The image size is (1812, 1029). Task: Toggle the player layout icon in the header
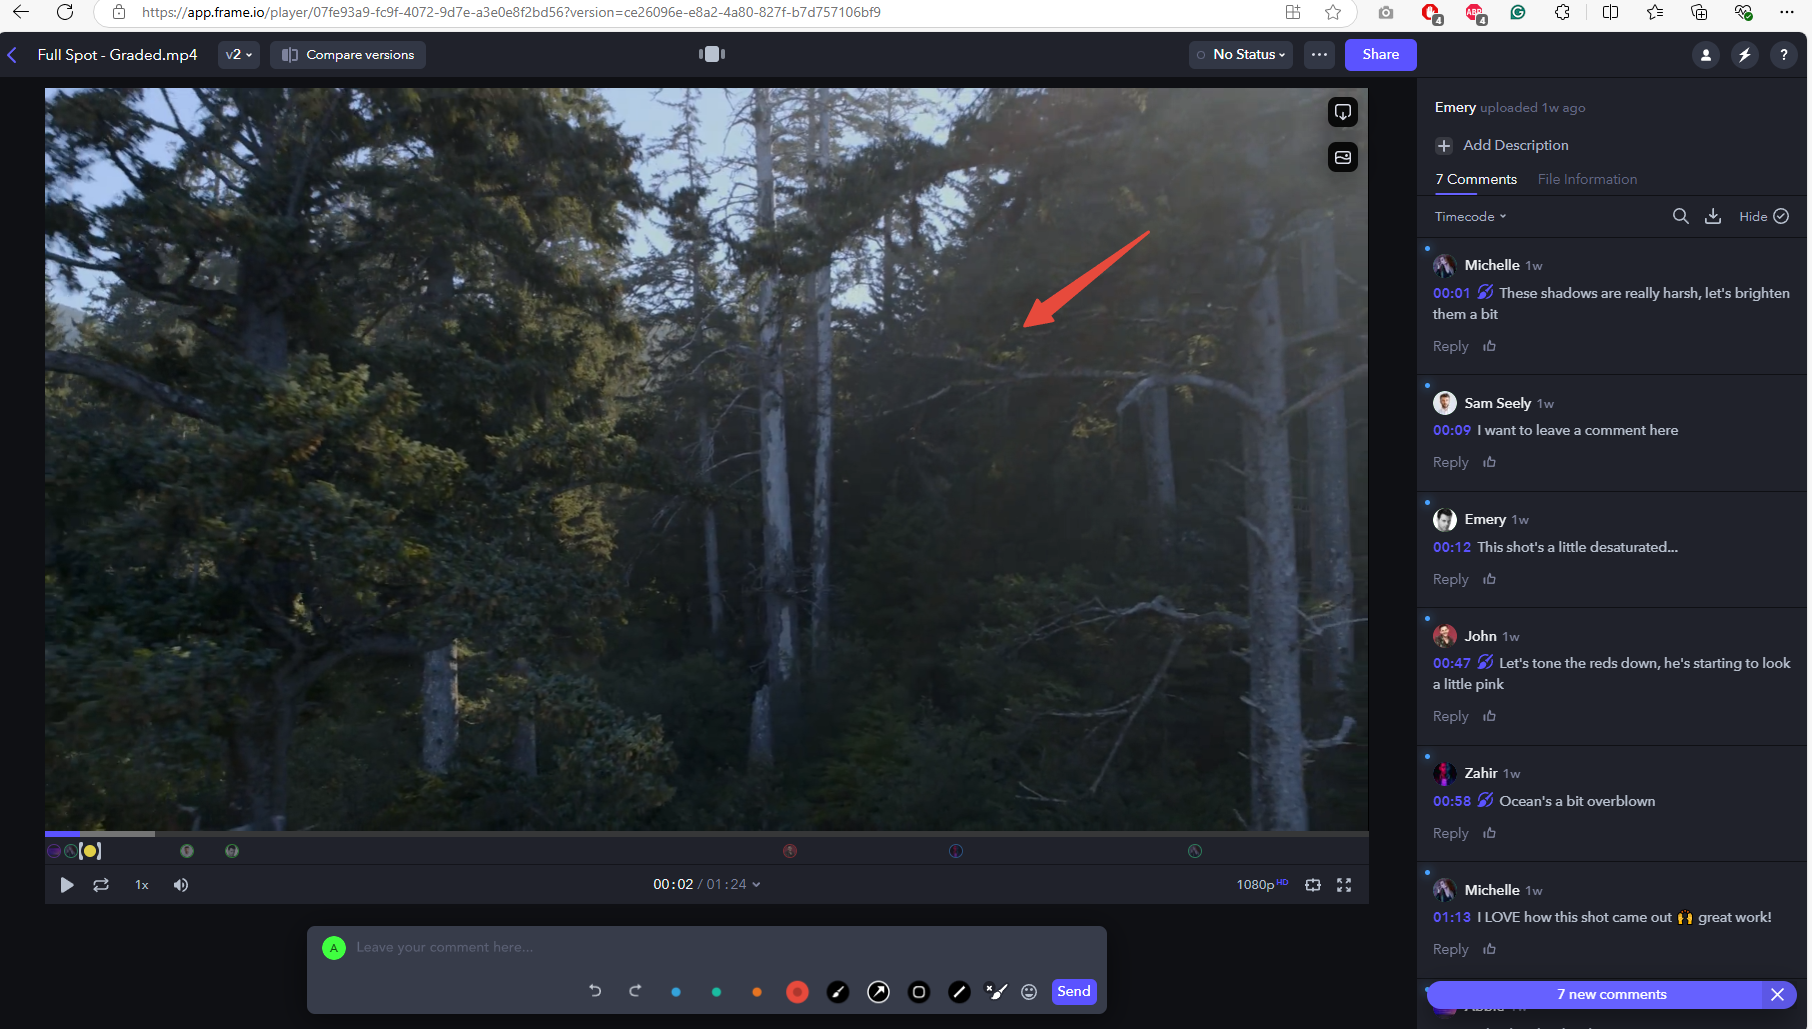[712, 54]
